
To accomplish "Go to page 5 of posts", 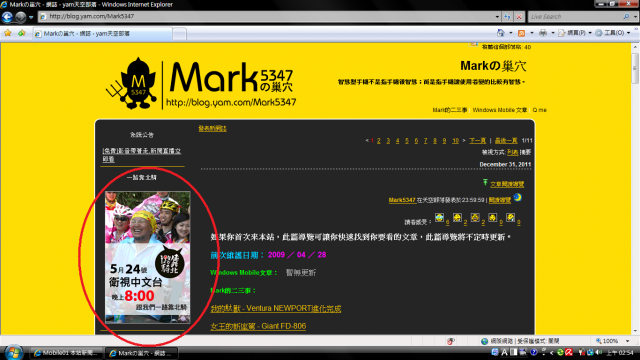I will pos(407,141).
